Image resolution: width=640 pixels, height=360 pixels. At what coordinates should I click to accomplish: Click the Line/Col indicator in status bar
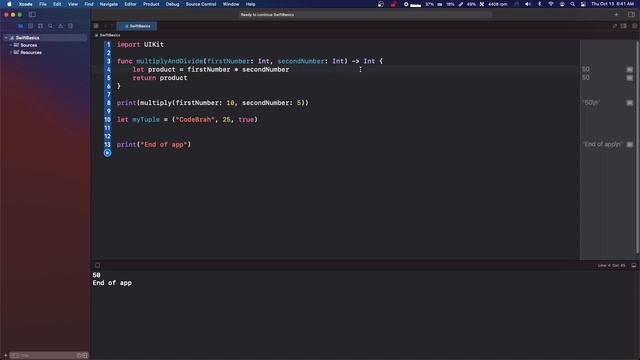pyautogui.click(x=611, y=265)
